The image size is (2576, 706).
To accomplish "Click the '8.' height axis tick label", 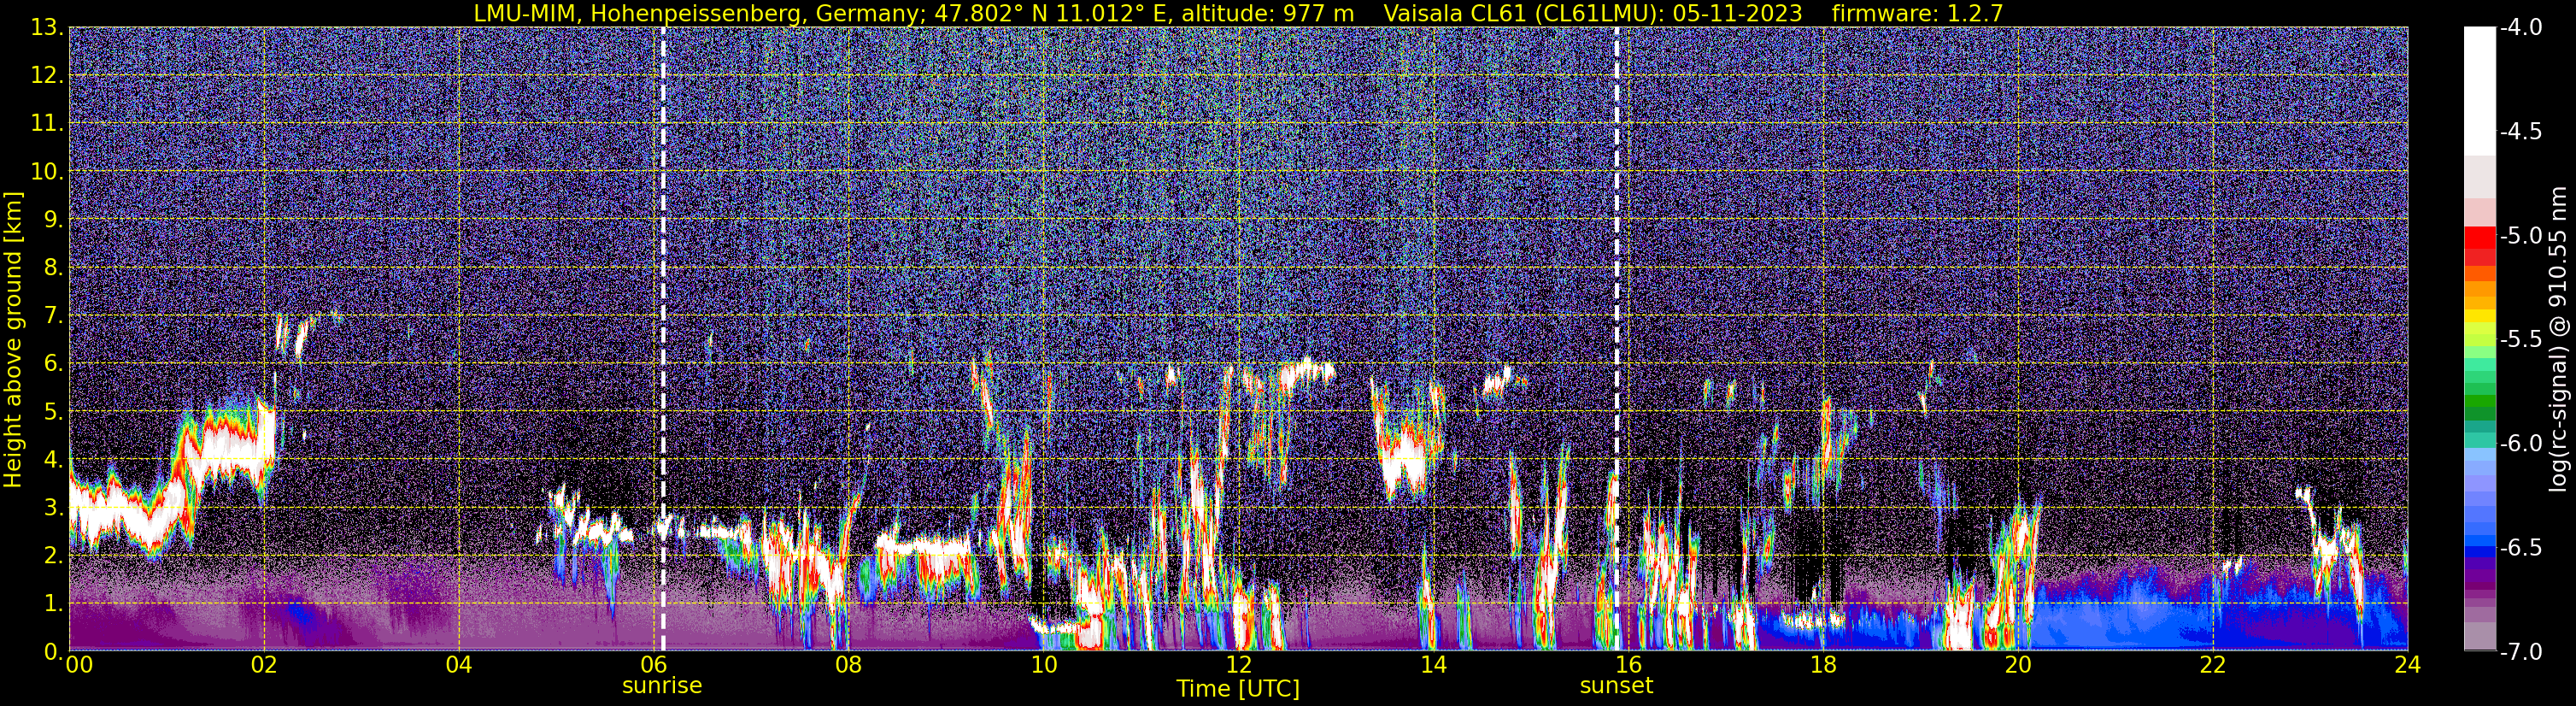I will pos(54,267).
